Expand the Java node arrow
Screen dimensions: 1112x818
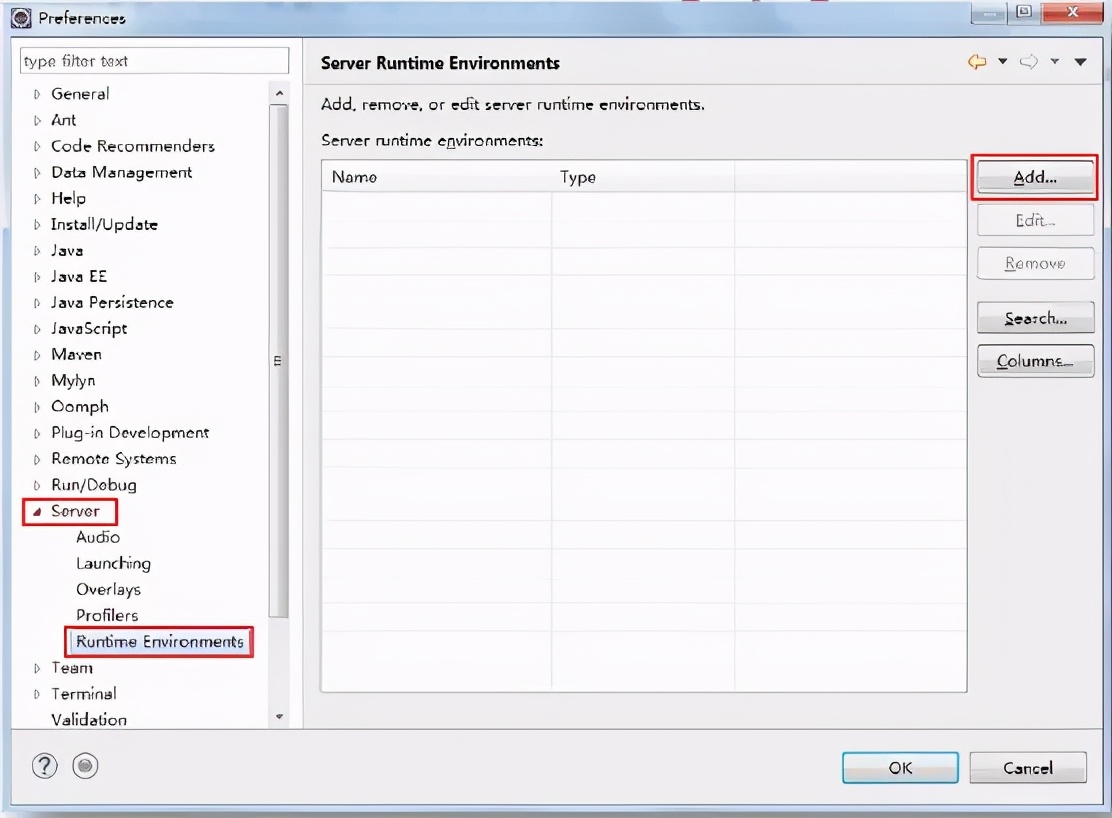pyautogui.click(x=37, y=251)
